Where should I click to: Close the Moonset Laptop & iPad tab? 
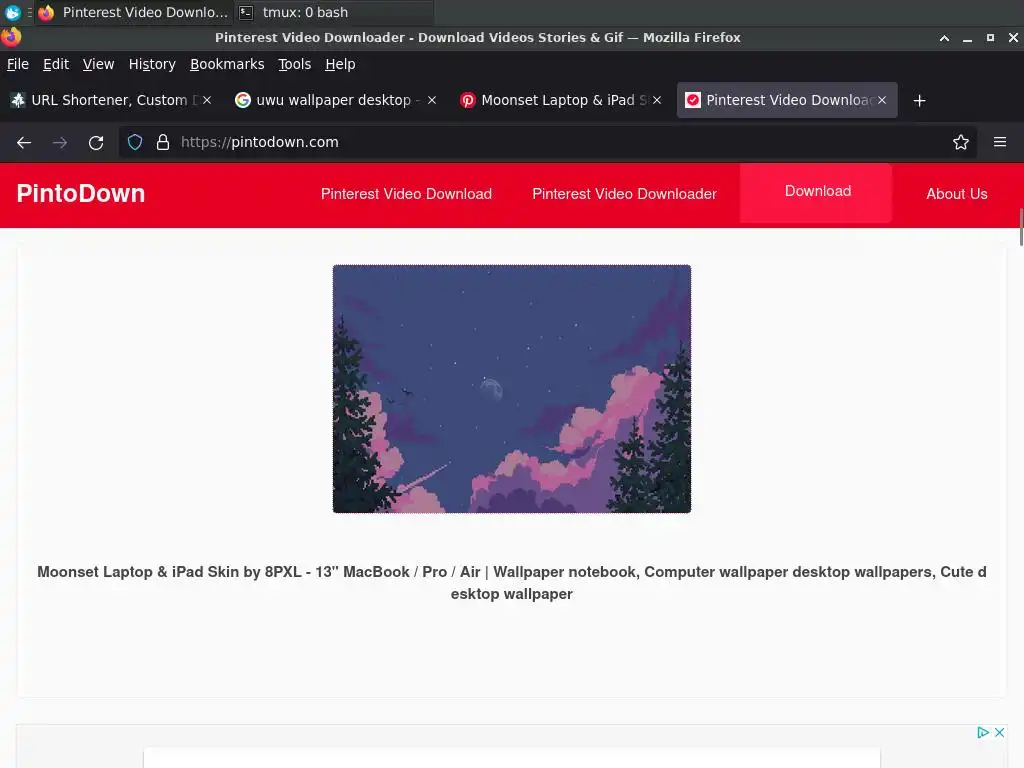657,100
